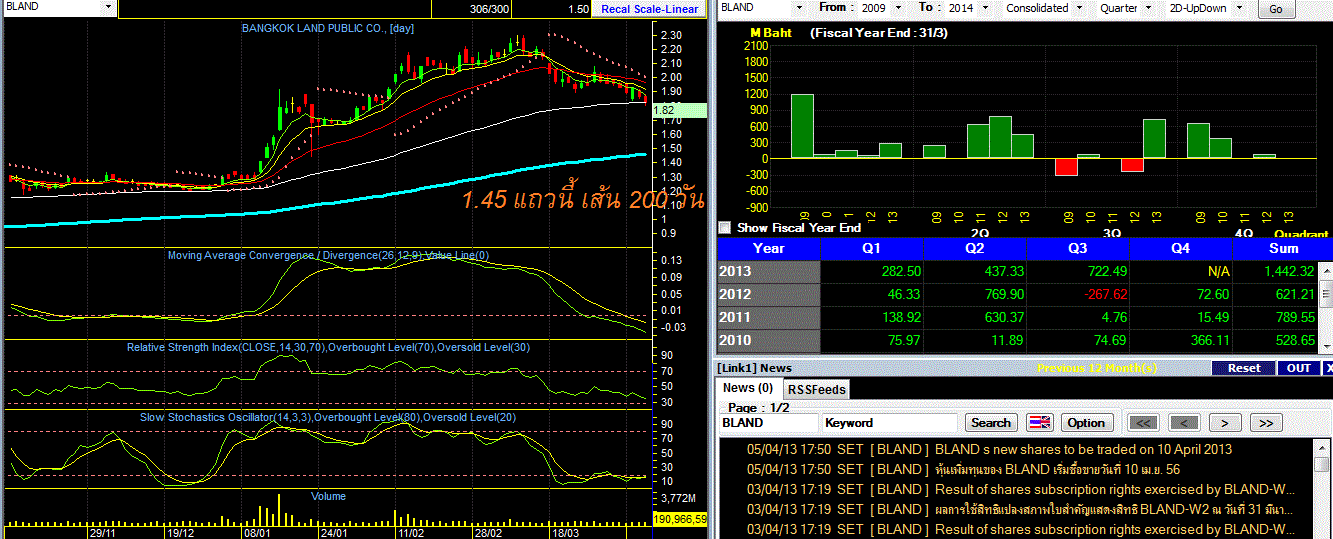Go to next news page (>)
1333x539 pixels.
[1225, 422]
